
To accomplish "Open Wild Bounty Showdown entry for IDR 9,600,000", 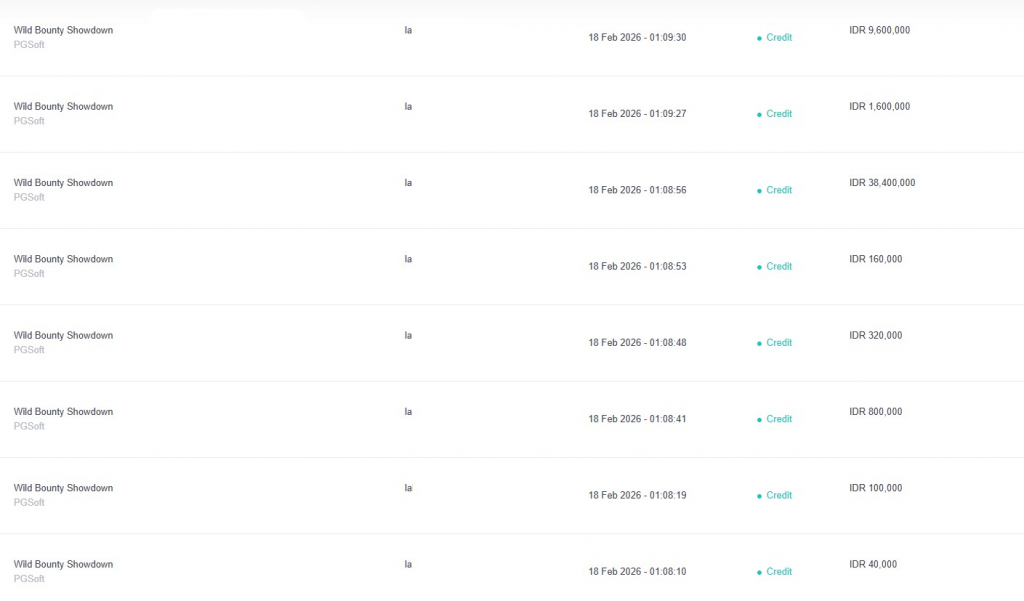I will (x=63, y=30).
